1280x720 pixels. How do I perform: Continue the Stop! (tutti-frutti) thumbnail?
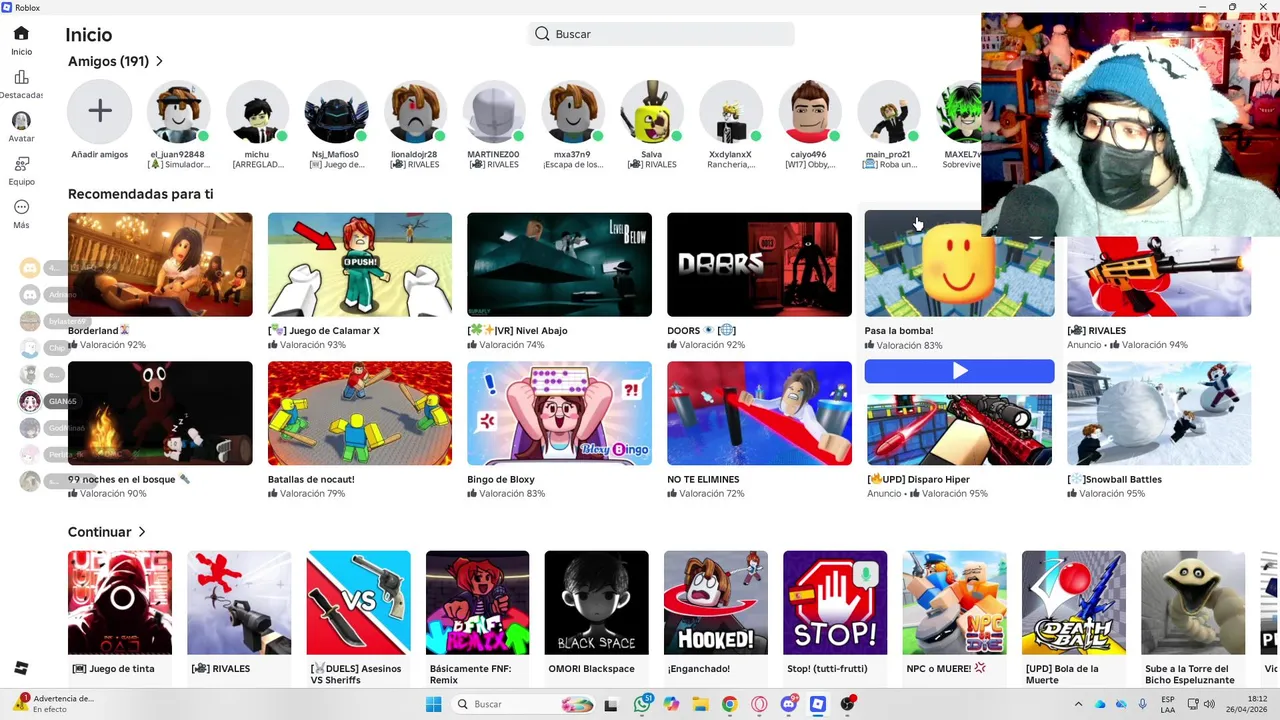click(x=835, y=603)
